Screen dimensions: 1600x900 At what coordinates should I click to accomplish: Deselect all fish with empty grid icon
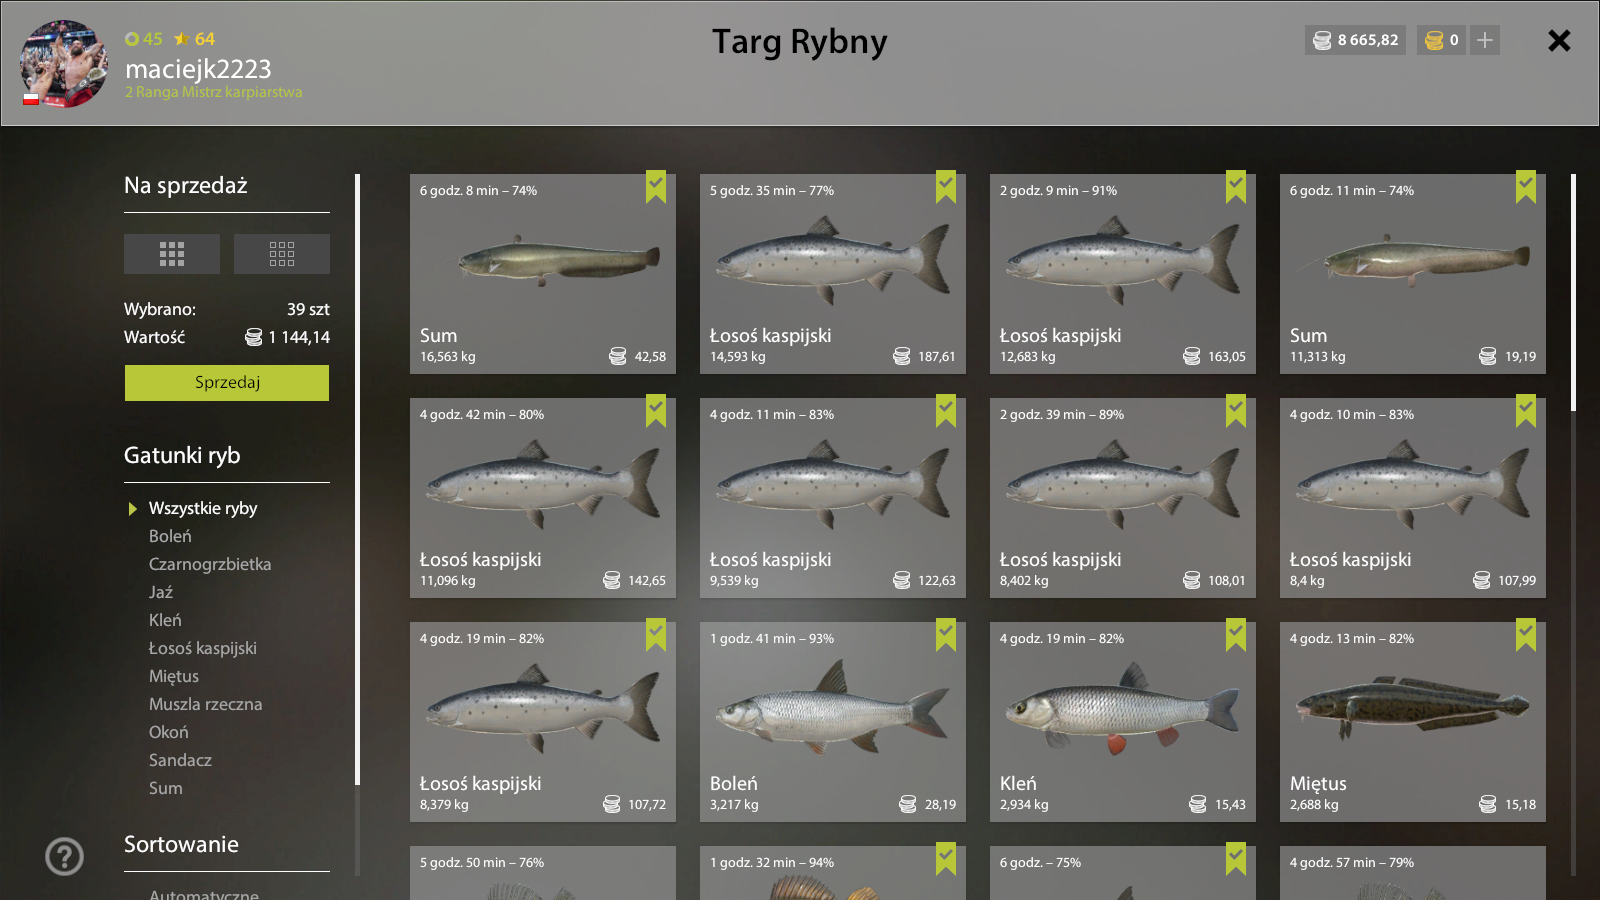(x=282, y=254)
